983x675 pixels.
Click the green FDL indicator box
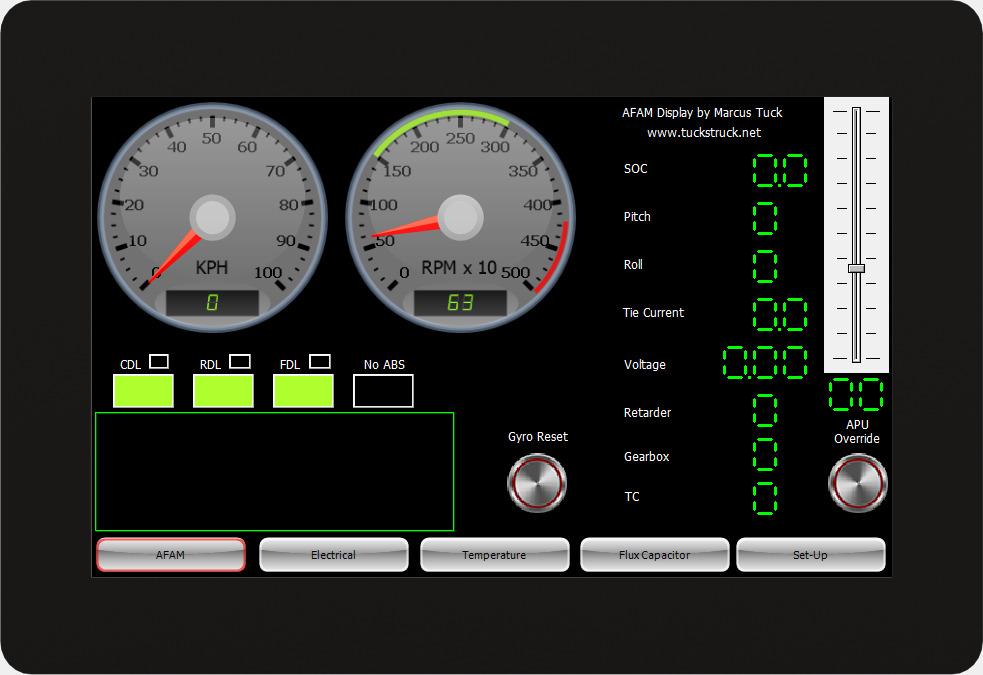click(x=303, y=391)
